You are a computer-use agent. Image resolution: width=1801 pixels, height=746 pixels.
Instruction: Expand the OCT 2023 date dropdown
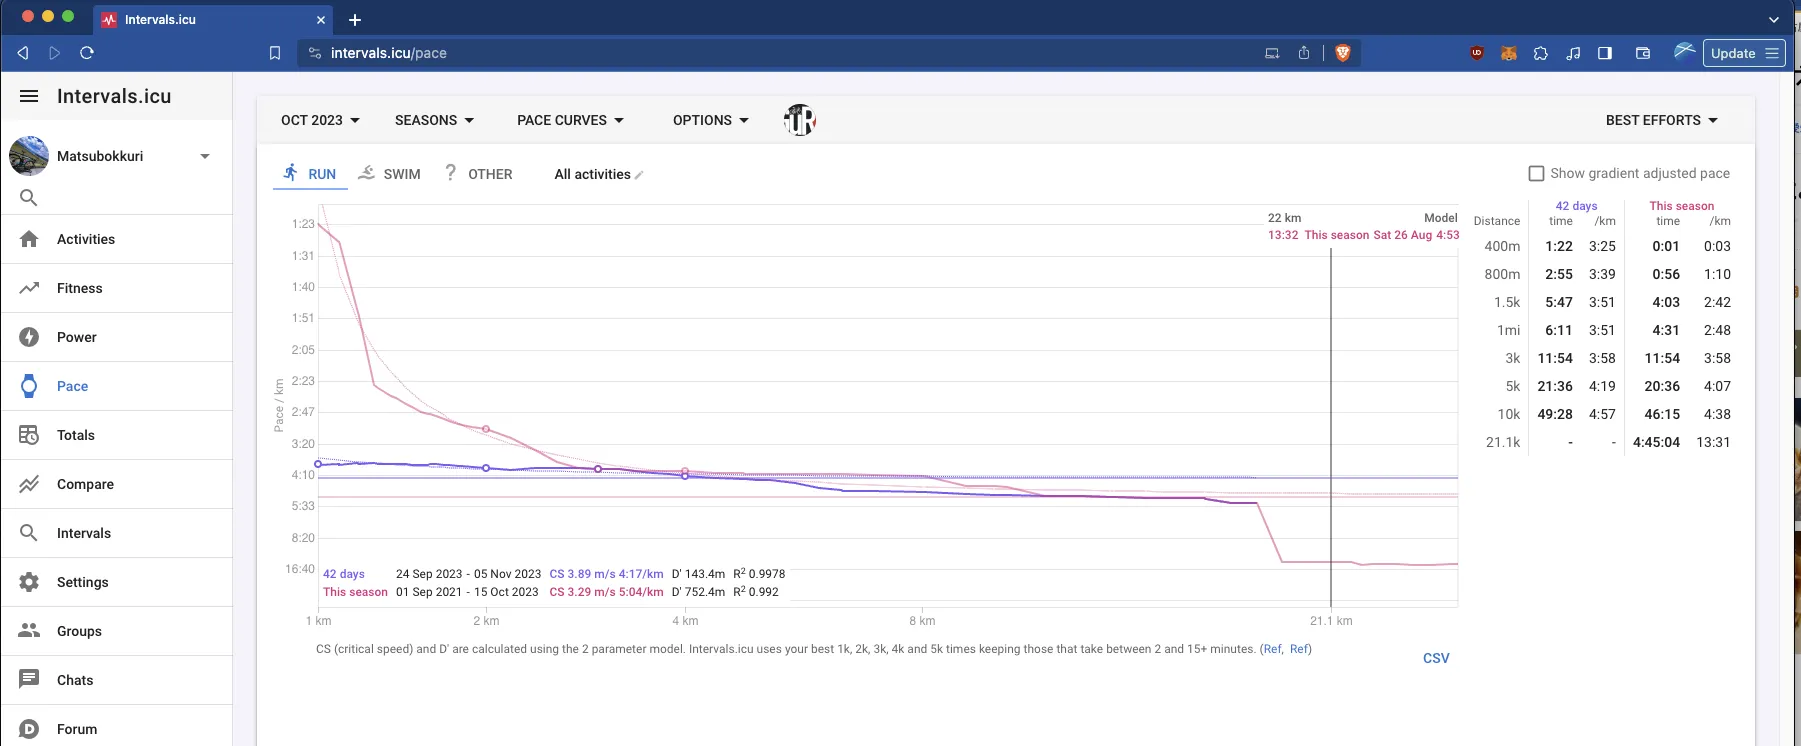pos(320,120)
